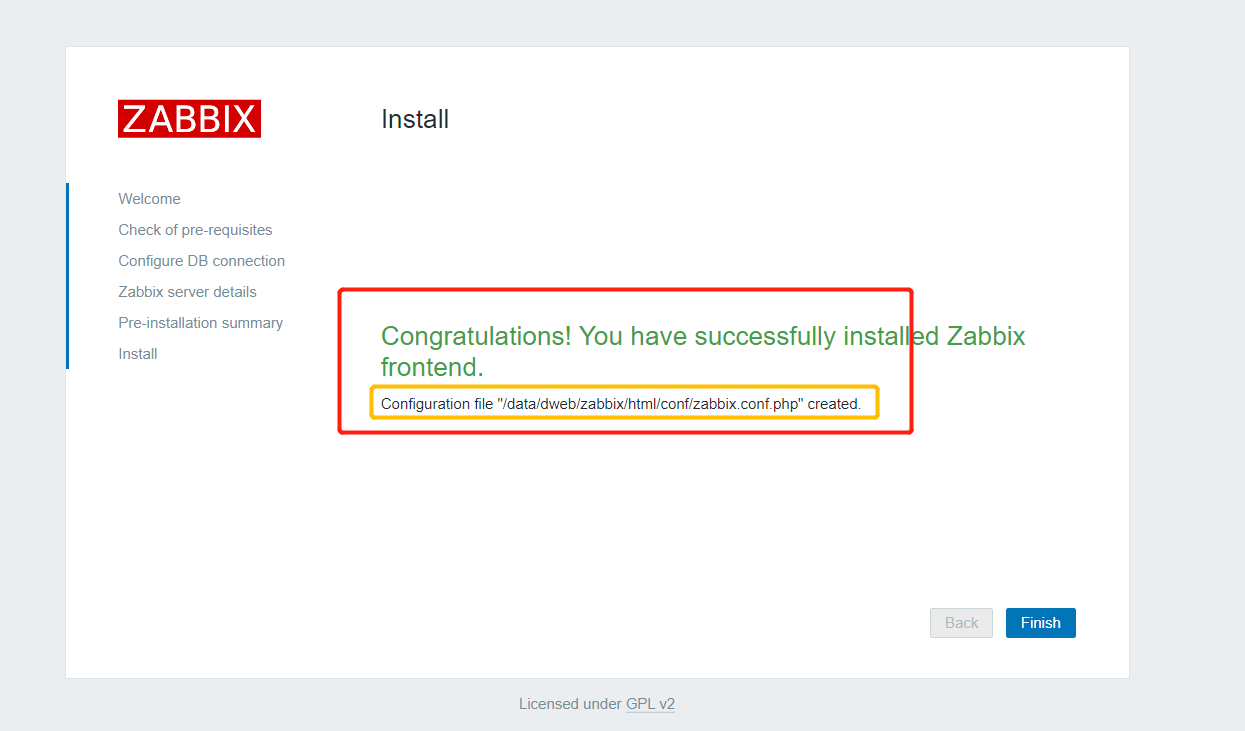Click the "Licensed under" footer text
This screenshot has height=731, width=1245.
[570, 704]
